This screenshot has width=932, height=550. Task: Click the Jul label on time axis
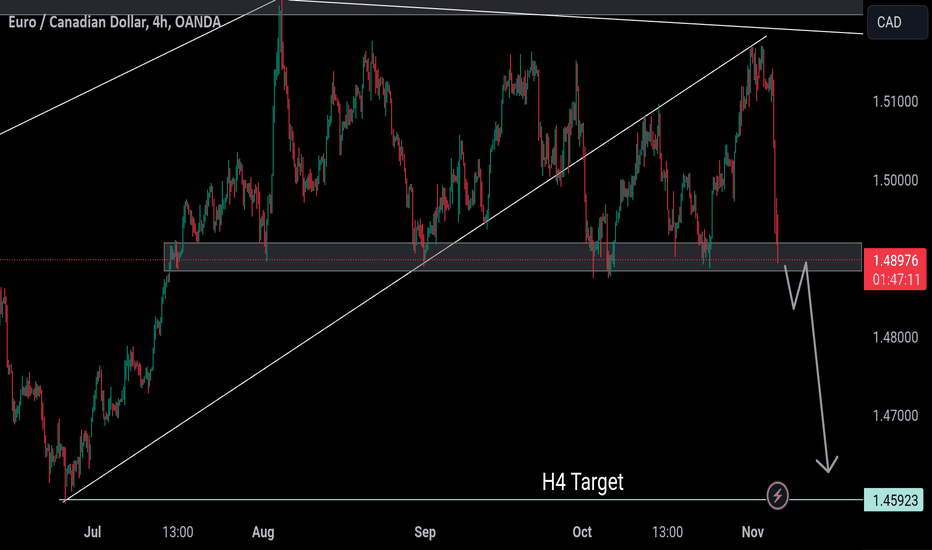point(92,532)
